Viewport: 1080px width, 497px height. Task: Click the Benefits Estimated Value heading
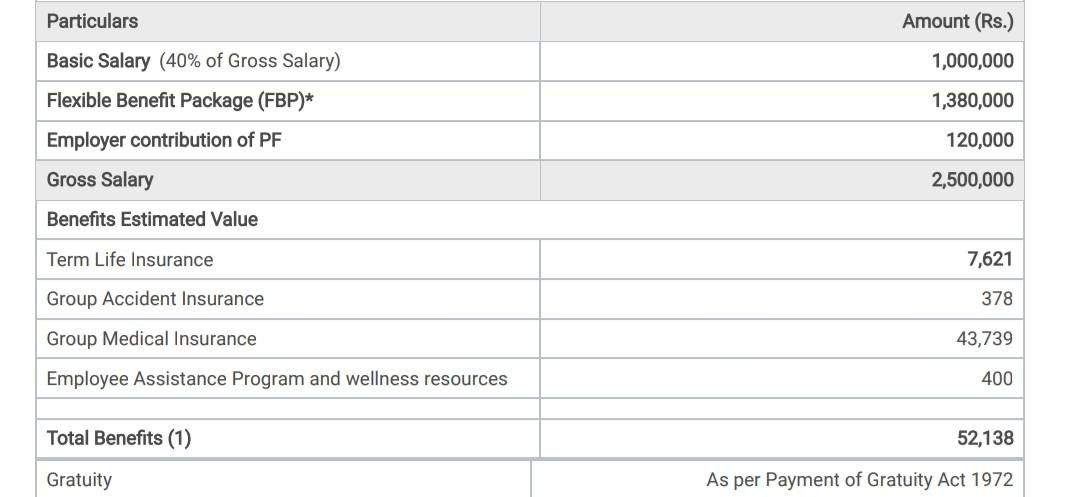(152, 219)
